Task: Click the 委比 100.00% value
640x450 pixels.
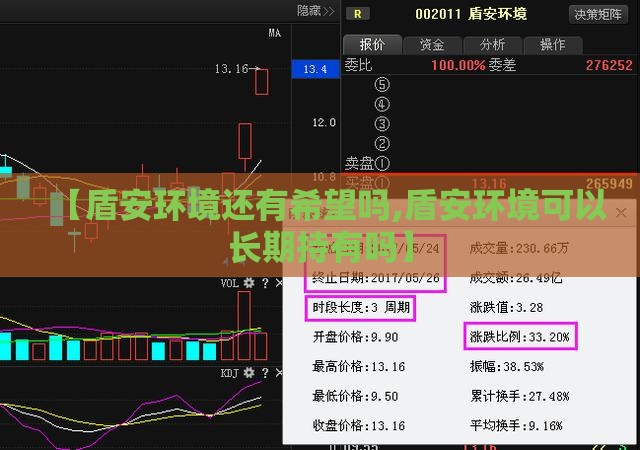Action: click(x=458, y=65)
